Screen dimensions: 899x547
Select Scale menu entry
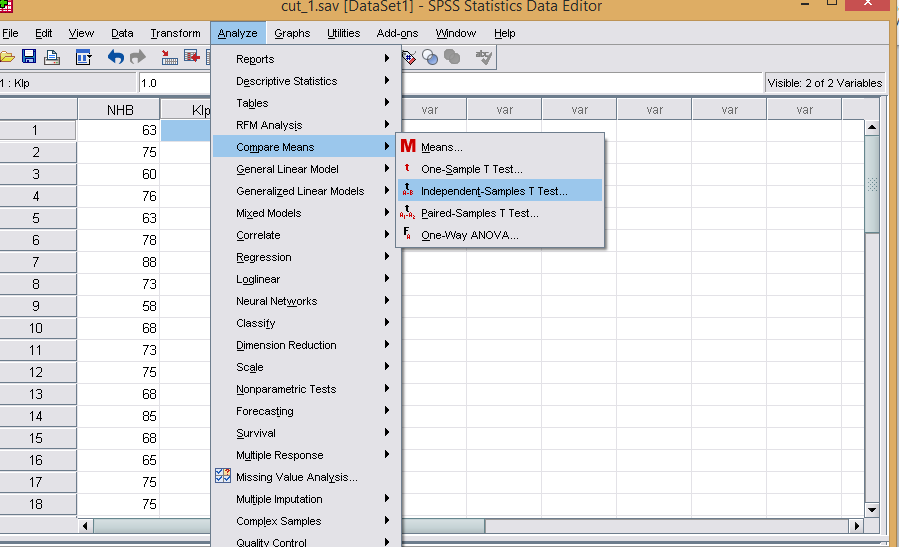(x=306, y=367)
